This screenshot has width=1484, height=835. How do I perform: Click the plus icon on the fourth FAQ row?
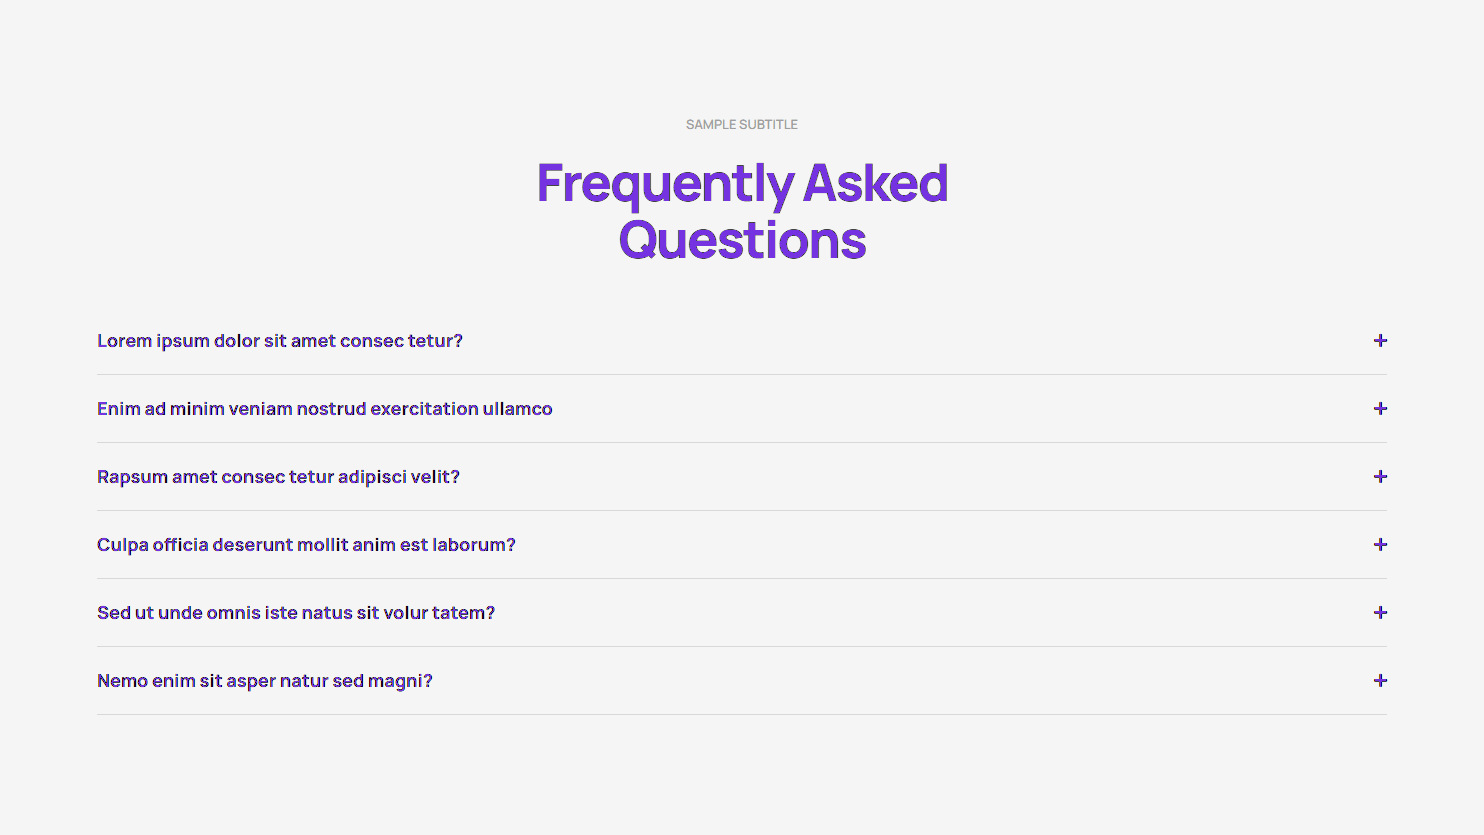coord(1380,544)
